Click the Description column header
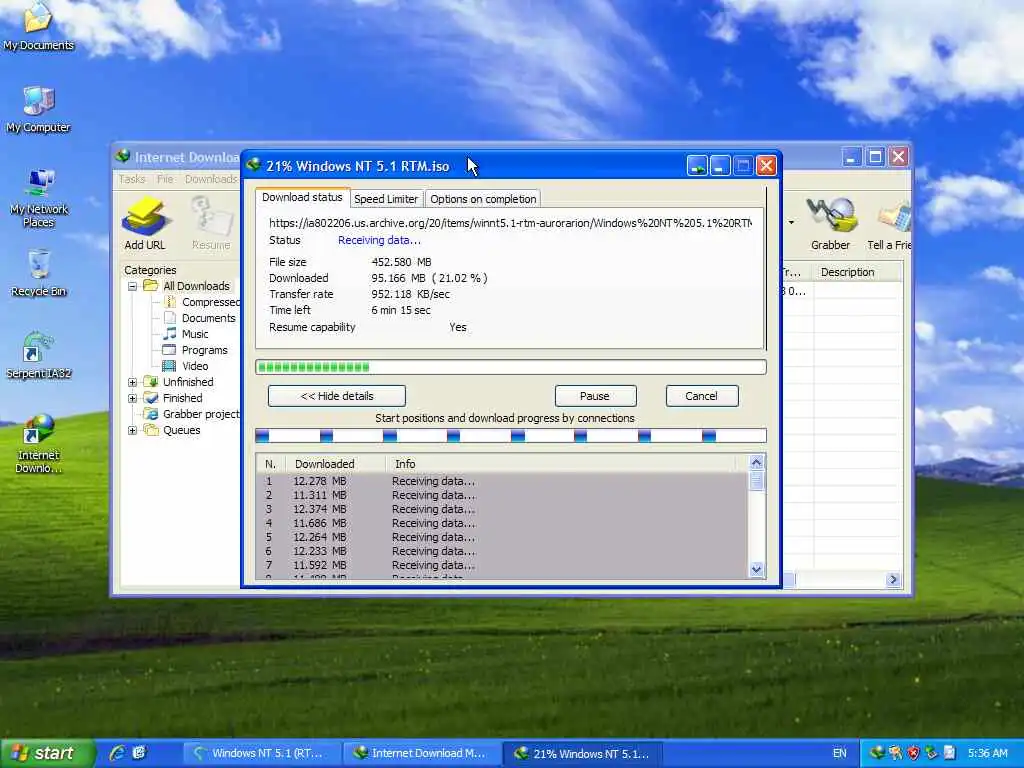1024x768 pixels. point(857,272)
